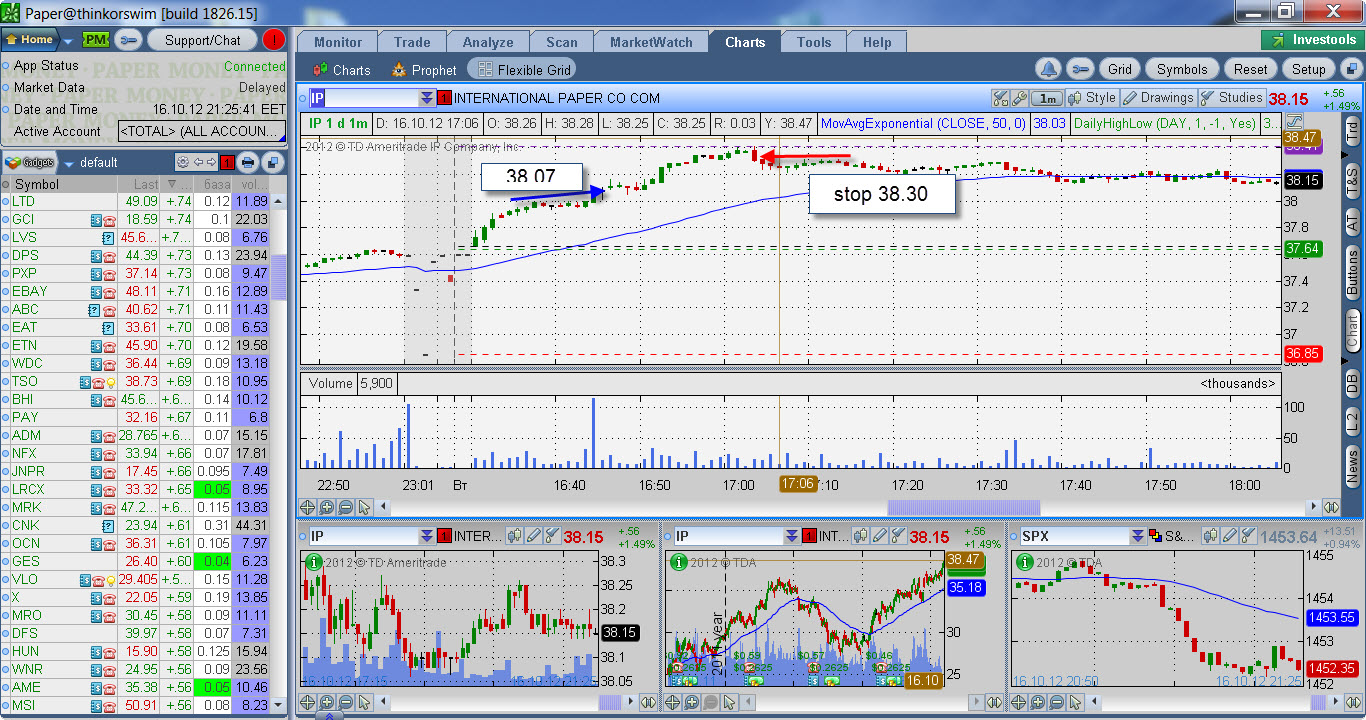Open the Style menu
Screen dimensions: 1366x720
point(1092,98)
